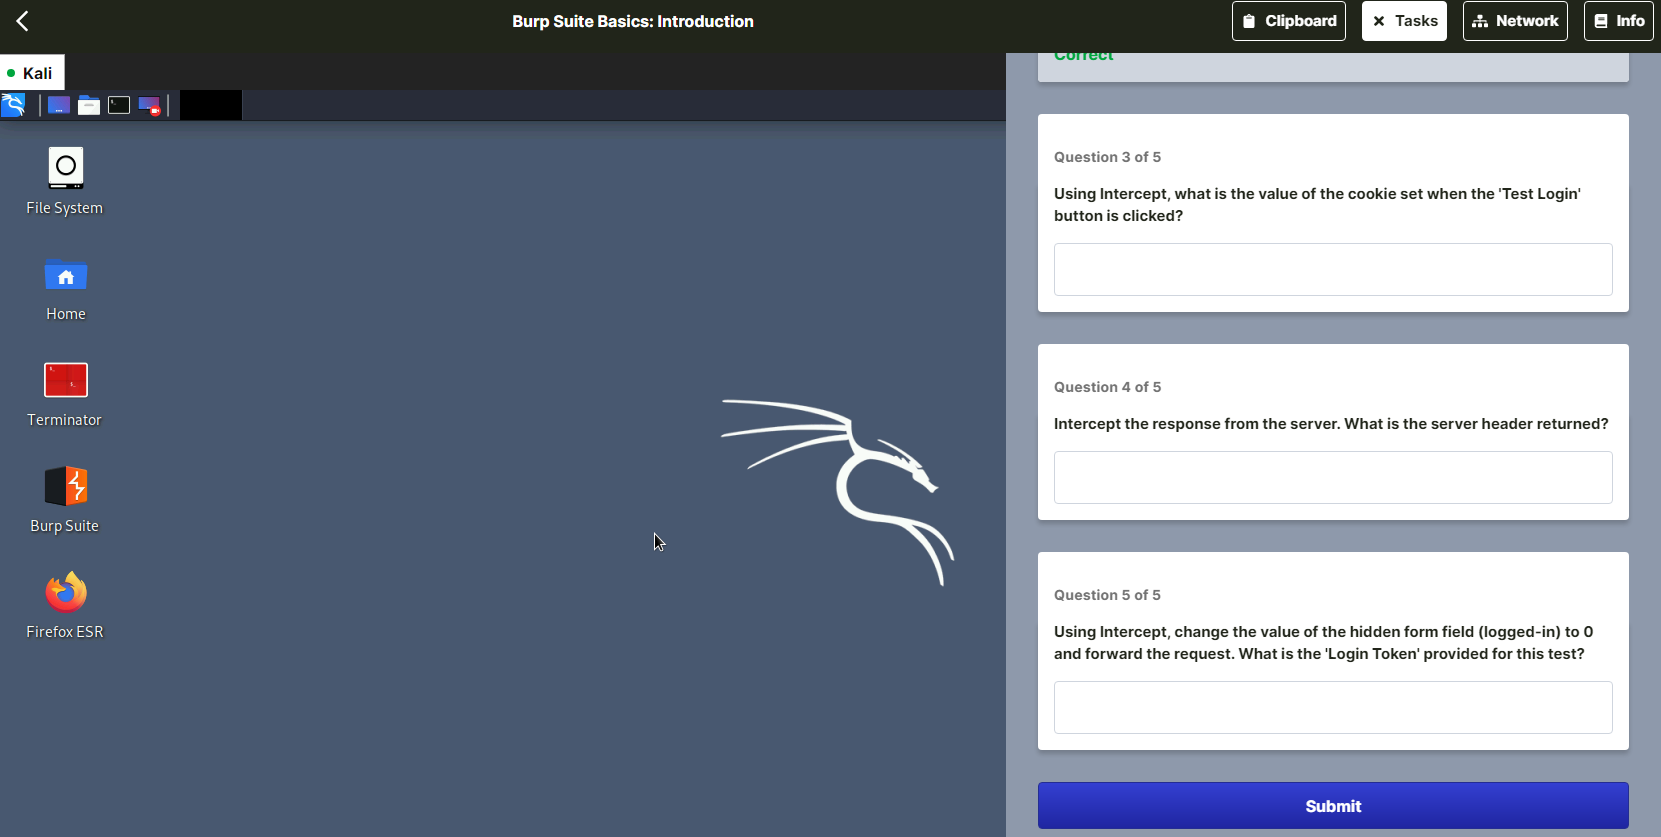Submit the answers with the Submit button
Screen dimensions: 1661x837
[x=1333, y=806]
